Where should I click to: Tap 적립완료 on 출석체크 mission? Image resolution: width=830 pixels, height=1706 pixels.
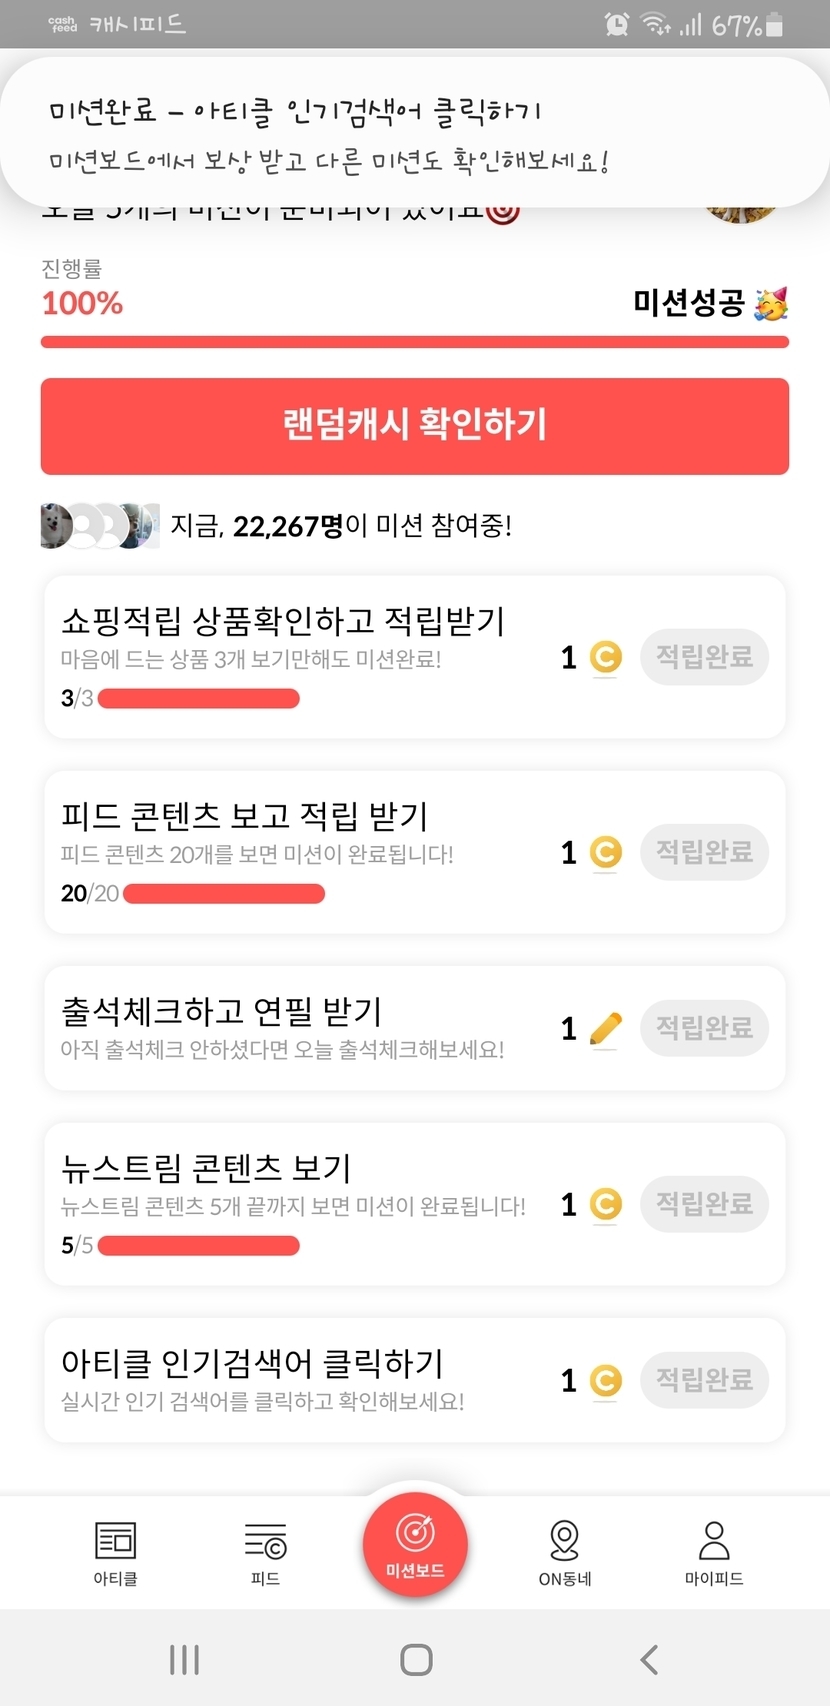tap(704, 1028)
